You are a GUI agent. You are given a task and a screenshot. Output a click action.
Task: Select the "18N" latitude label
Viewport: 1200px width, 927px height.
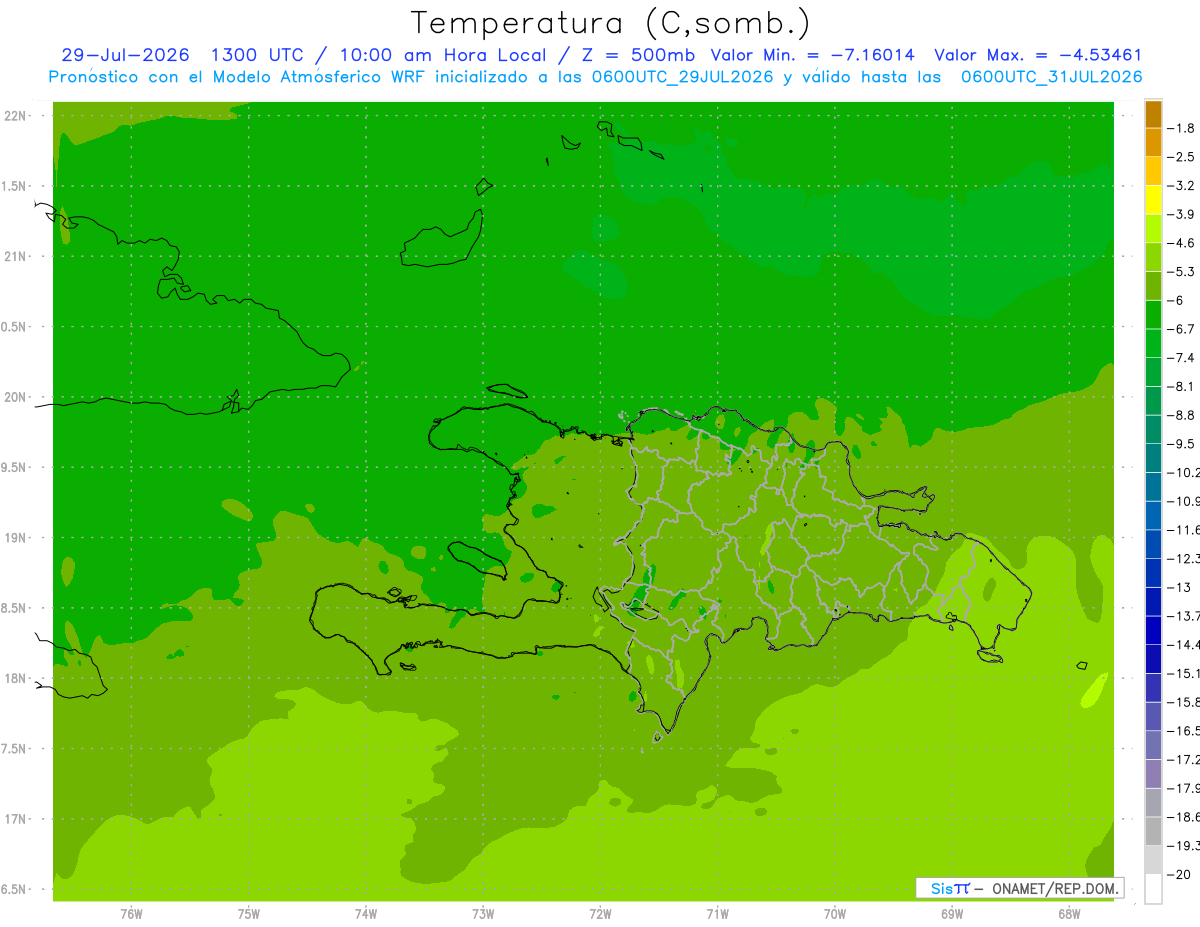tap(16, 678)
